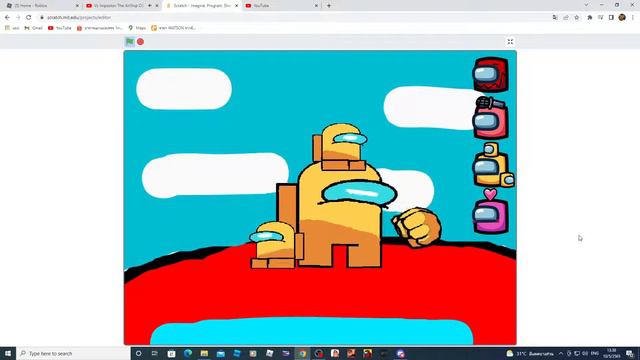Switch to the Home - Roblox tab
This screenshot has height=360, width=640.
(x=41, y=6)
